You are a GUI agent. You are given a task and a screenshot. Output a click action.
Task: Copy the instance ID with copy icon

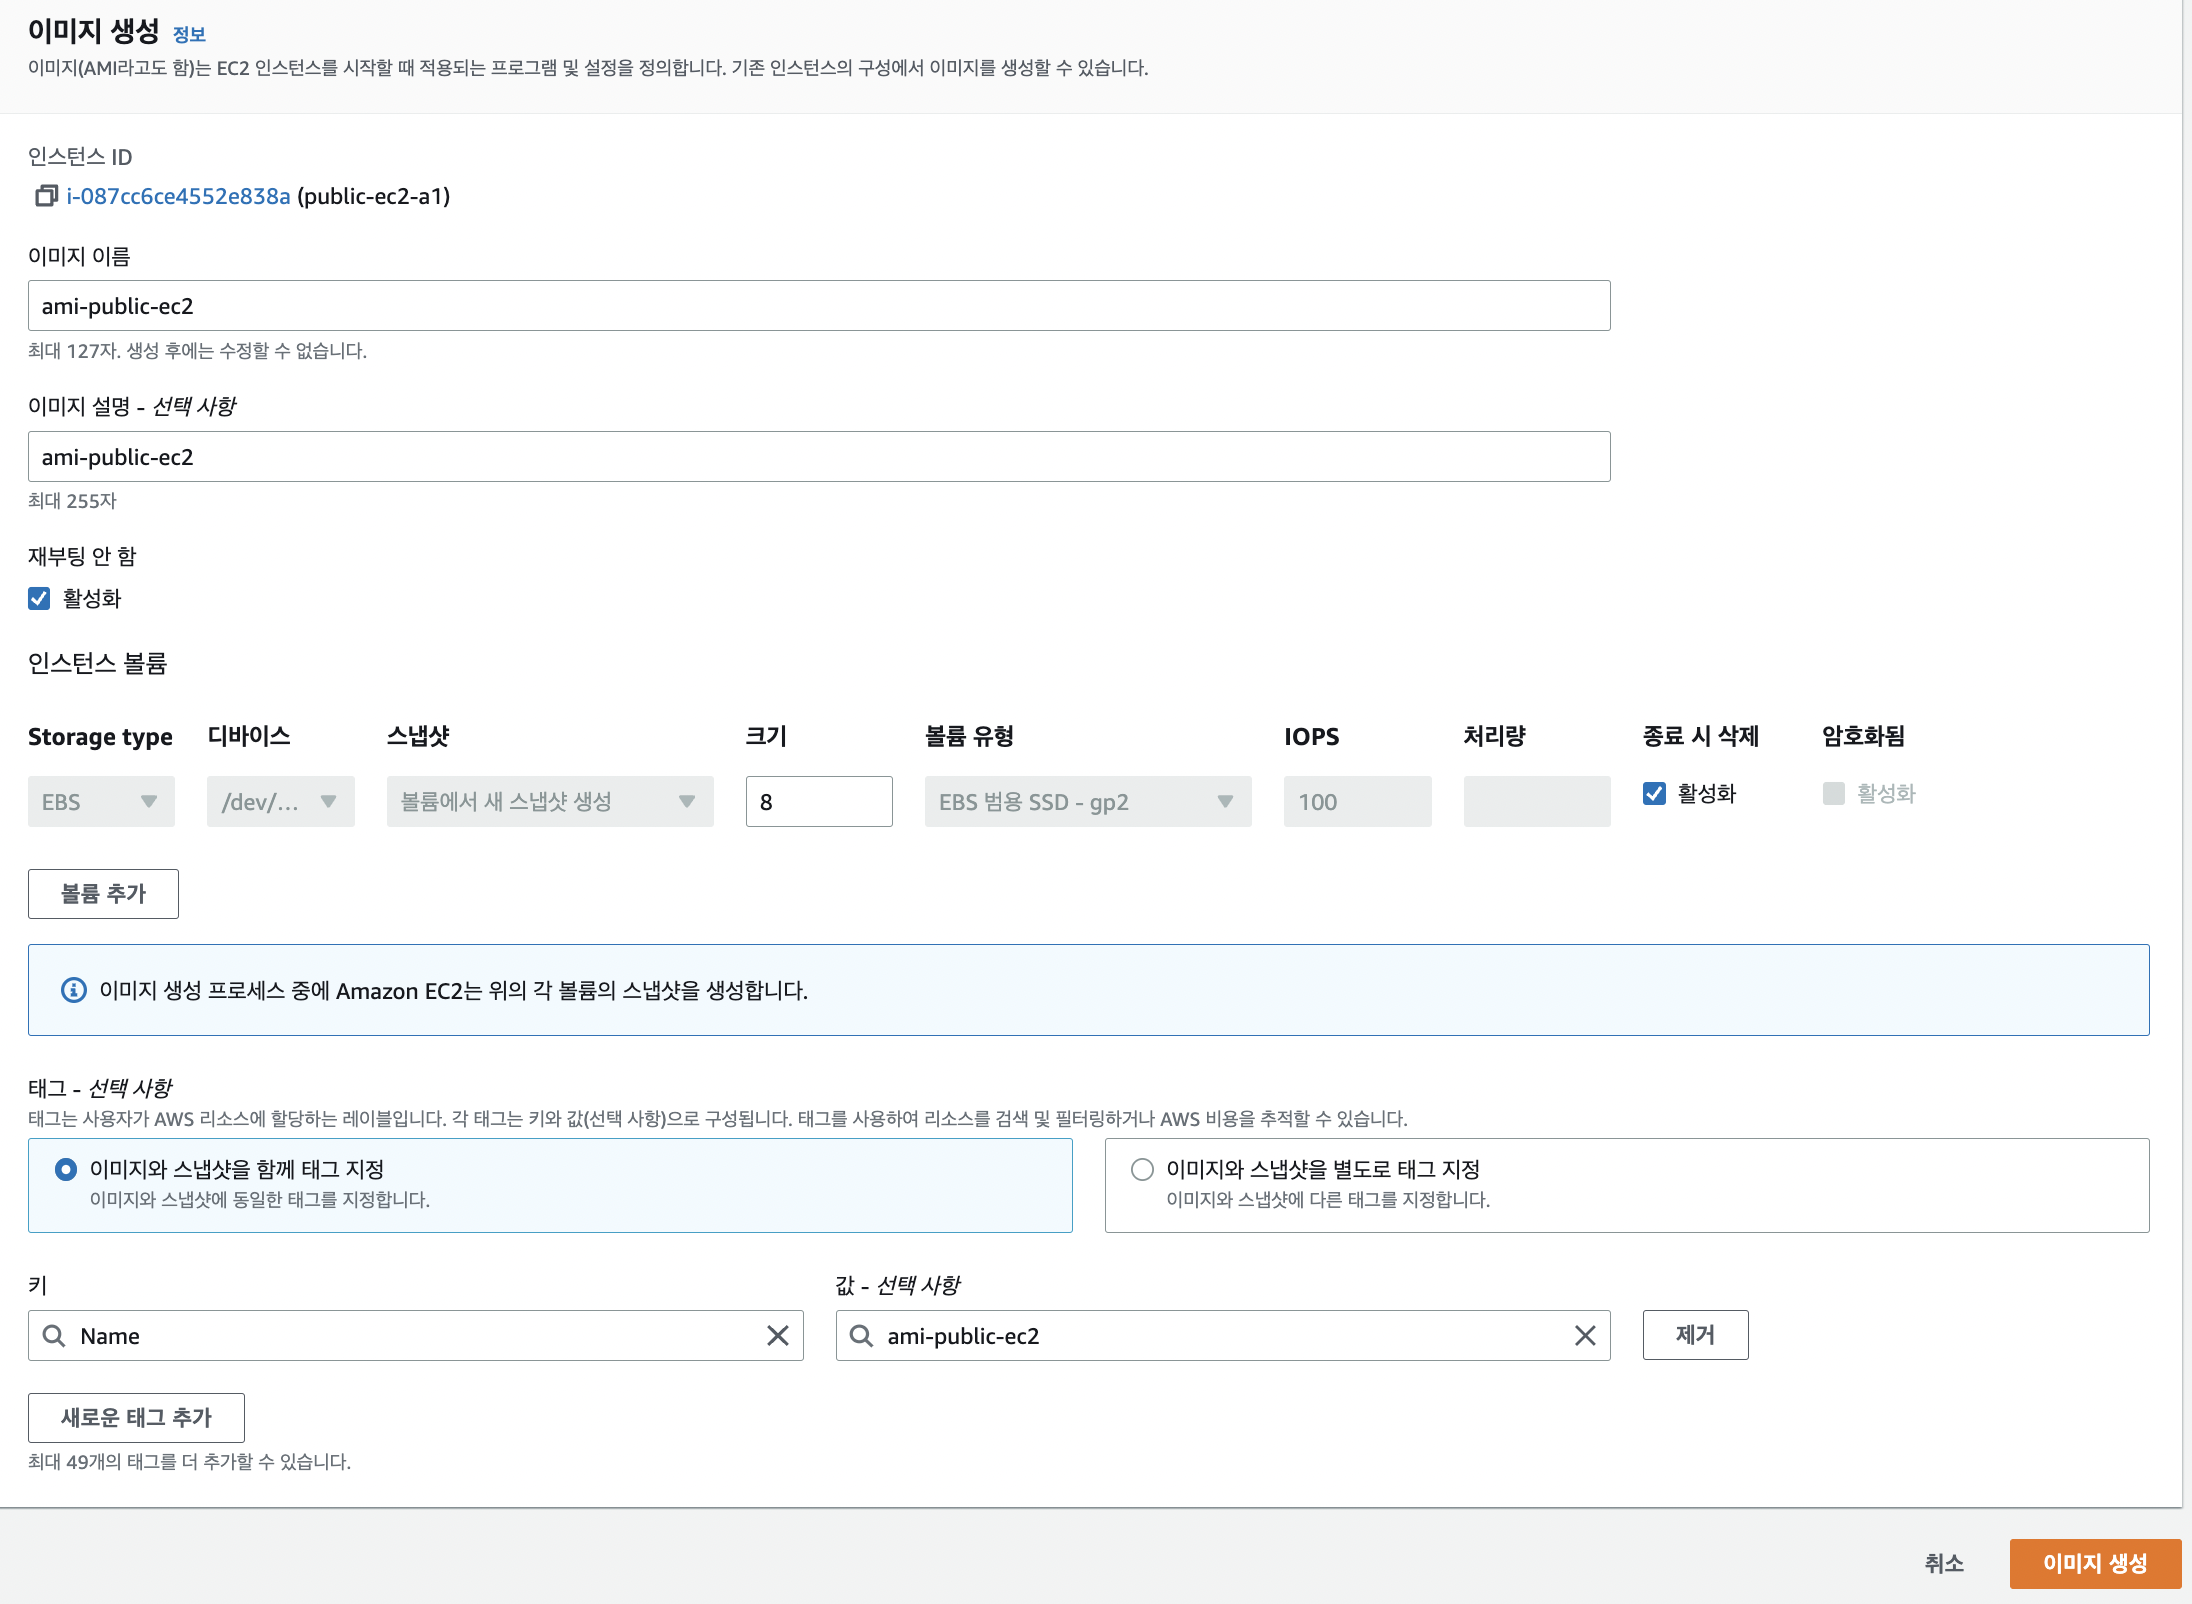(46, 196)
